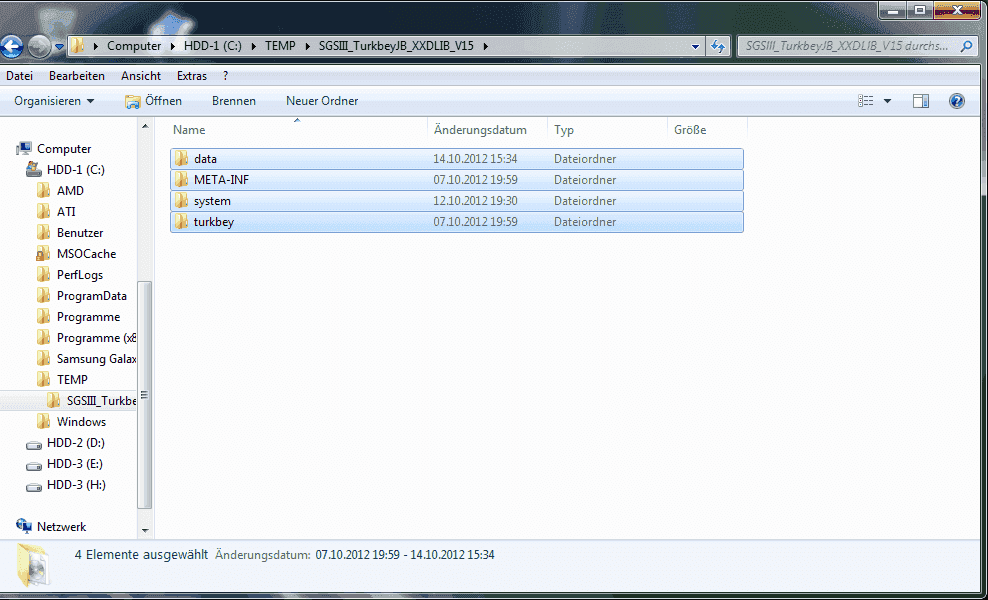
Task: Open more view options dropdown arrow
Action: click(x=887, y=101)
